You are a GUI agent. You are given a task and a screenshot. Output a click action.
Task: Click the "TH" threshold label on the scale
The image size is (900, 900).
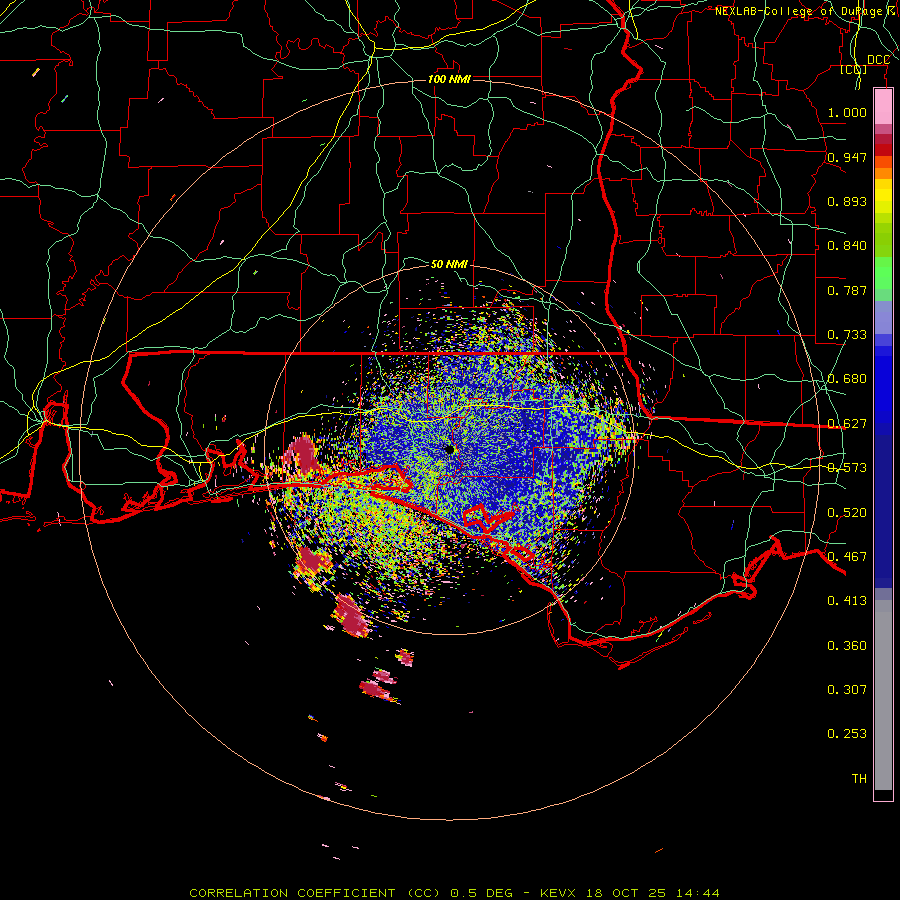point(859,779)
